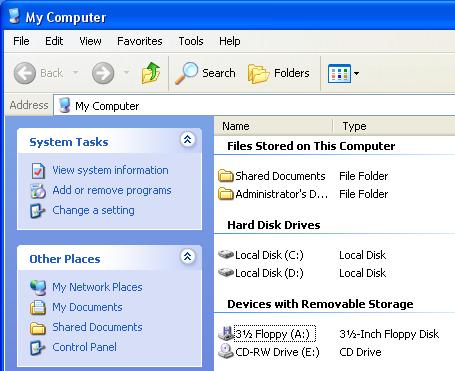Click the My Network Places icon
This screenshot has height=371, width=455.
click(38, 287)
